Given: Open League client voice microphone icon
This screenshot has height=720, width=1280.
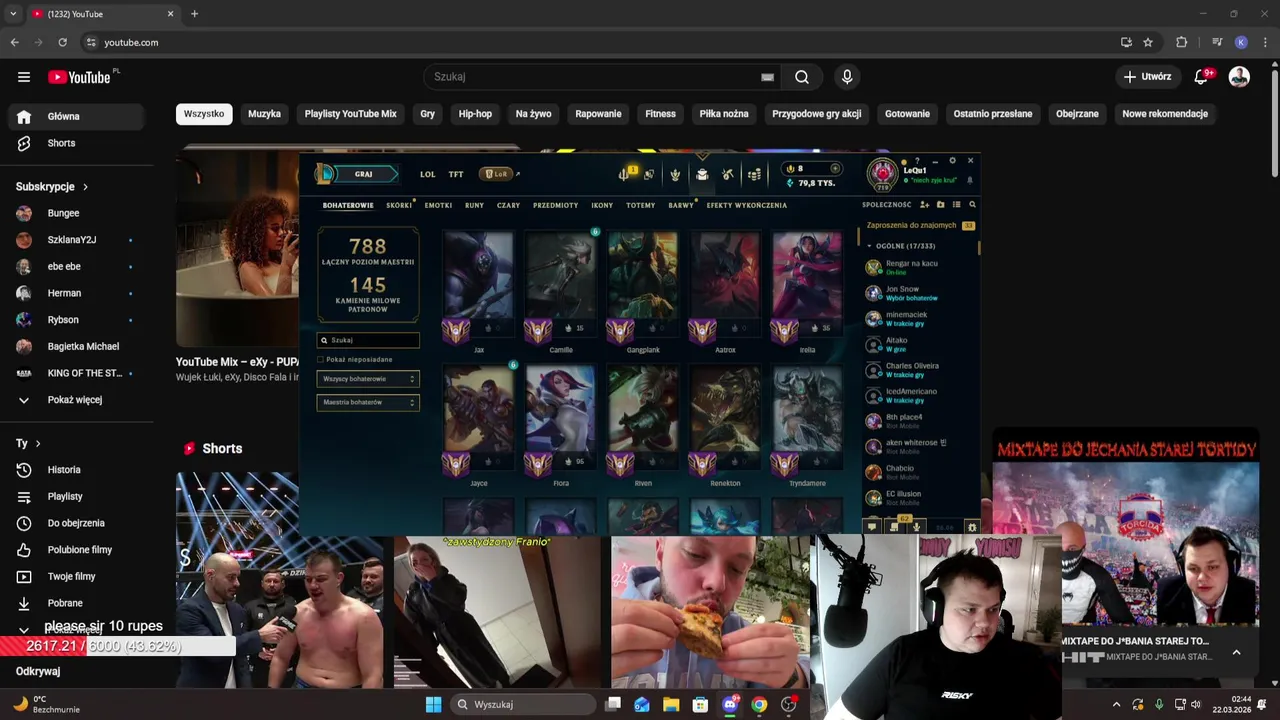Looking at the screenshot, I should (916, 527).
